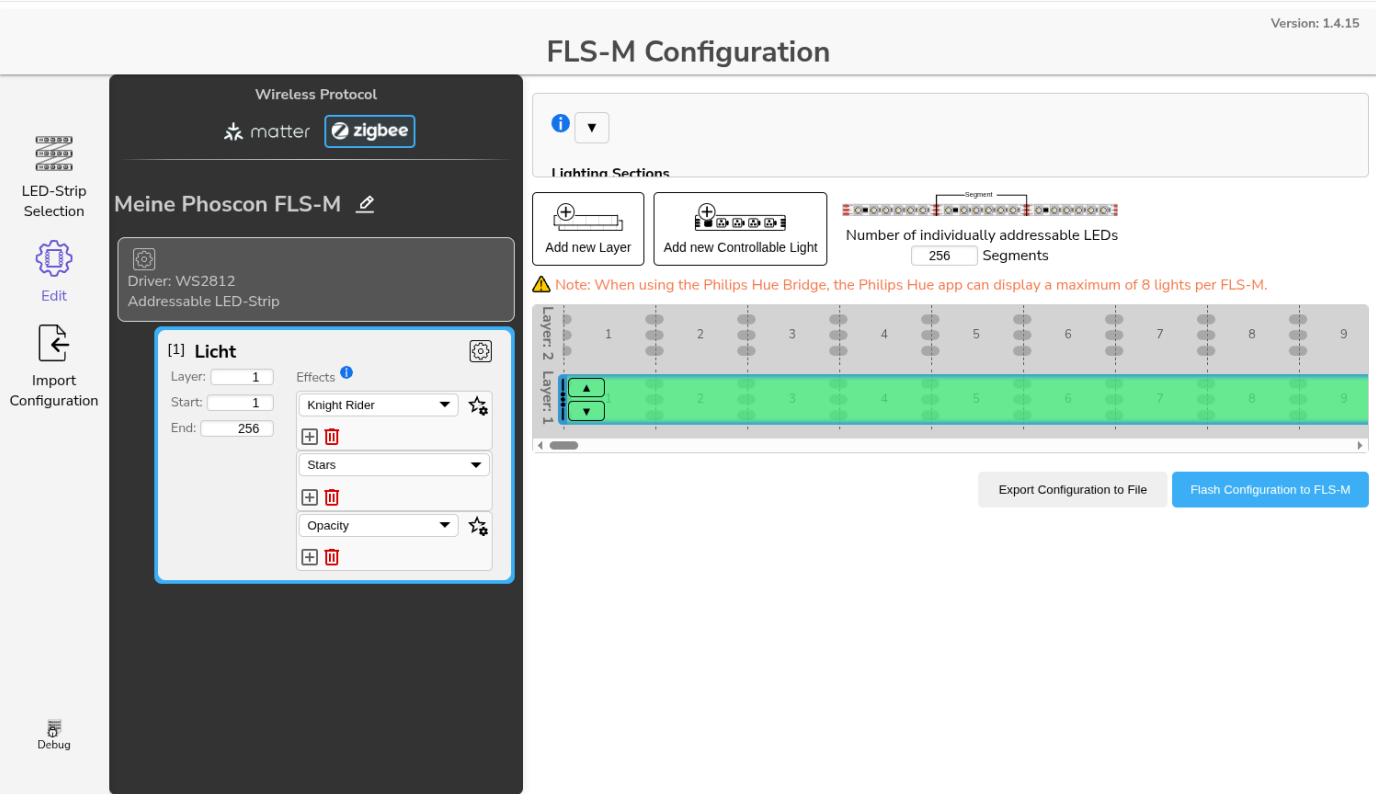Click the LED-Strip Selection sidebar icon
The width and height of the screenshot is (1376, 794).
point(53,155)
